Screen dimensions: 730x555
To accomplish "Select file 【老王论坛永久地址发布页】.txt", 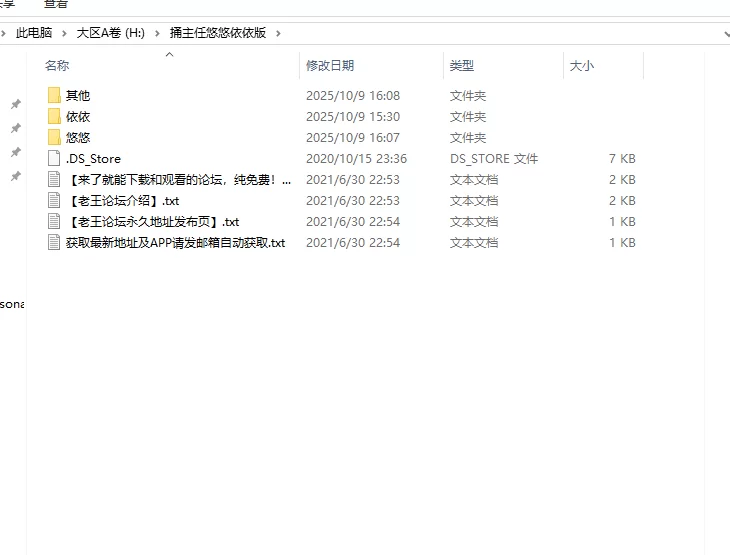I will coord(153,222).
